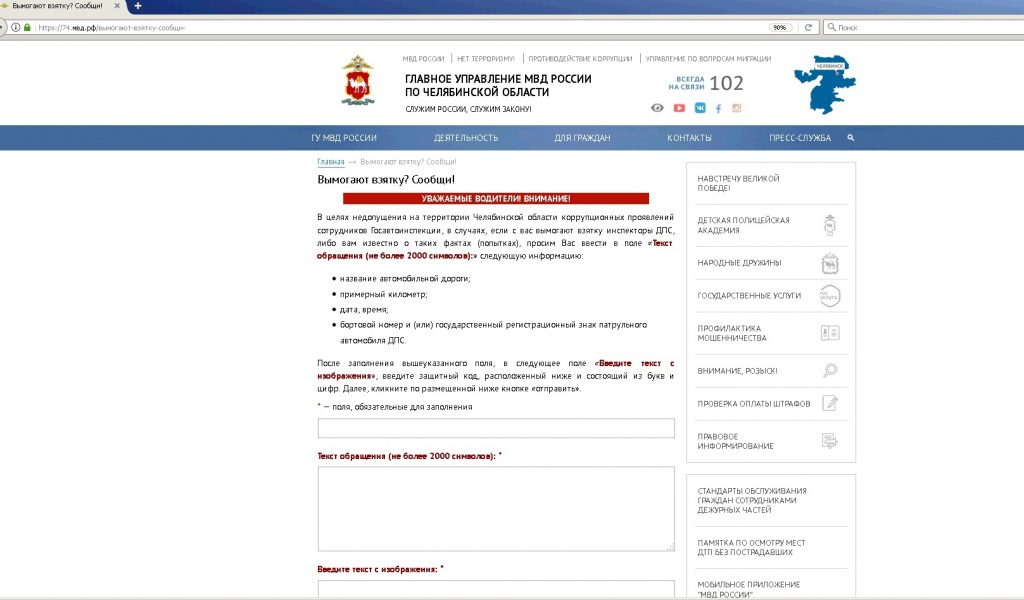Open the ПРЕСС-СЛУЖБА menu item
This screenshot has width=1024, height=600.
tap(799, 138)
